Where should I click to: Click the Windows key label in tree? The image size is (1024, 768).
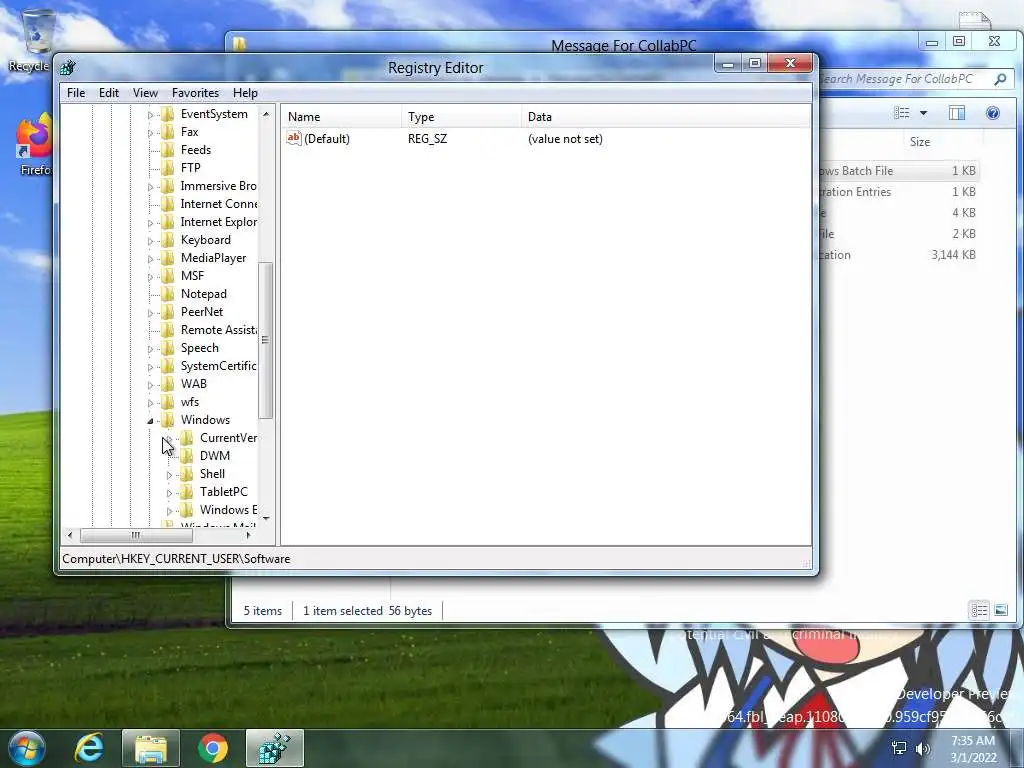205,420
